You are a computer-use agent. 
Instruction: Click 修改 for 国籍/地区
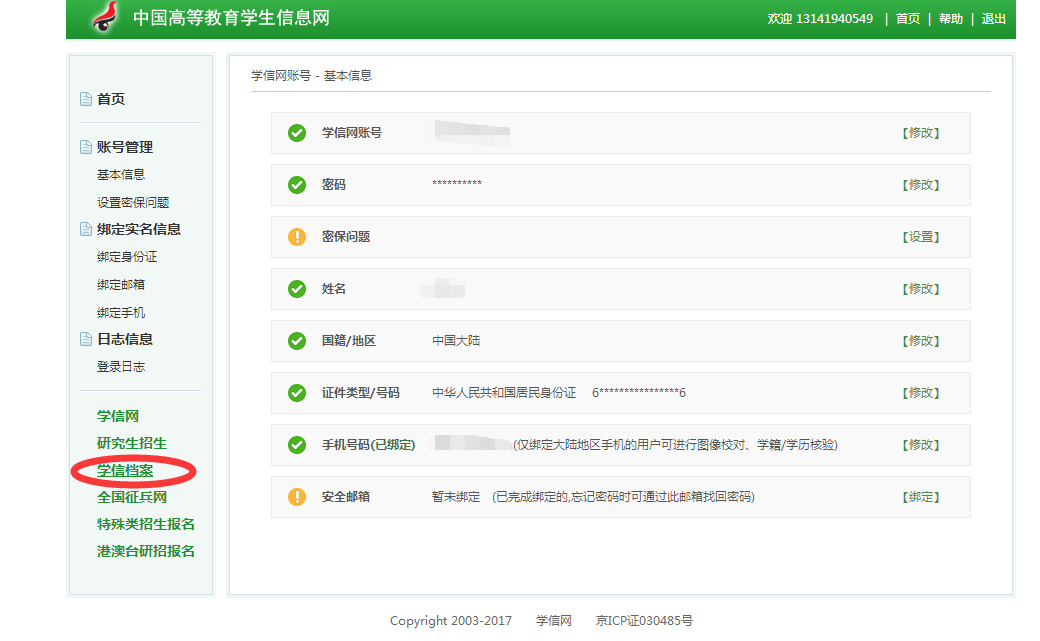(x=921, y=340)
